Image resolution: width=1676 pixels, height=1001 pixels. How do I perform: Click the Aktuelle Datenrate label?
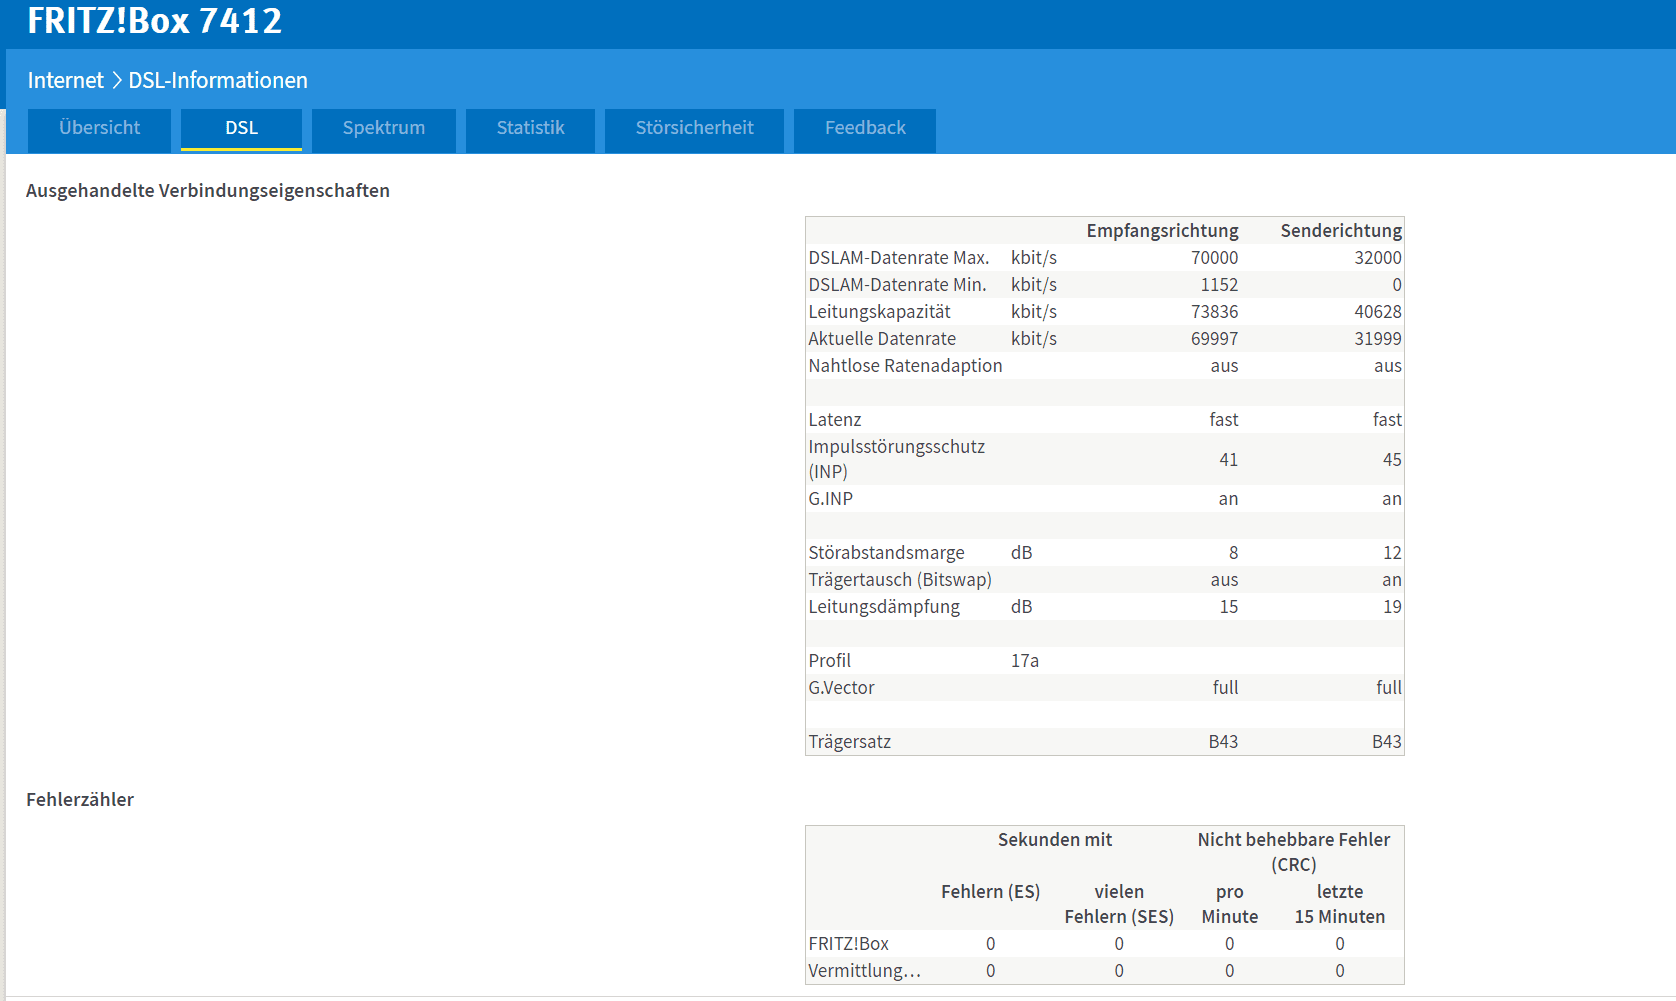[x=882, y=339]
